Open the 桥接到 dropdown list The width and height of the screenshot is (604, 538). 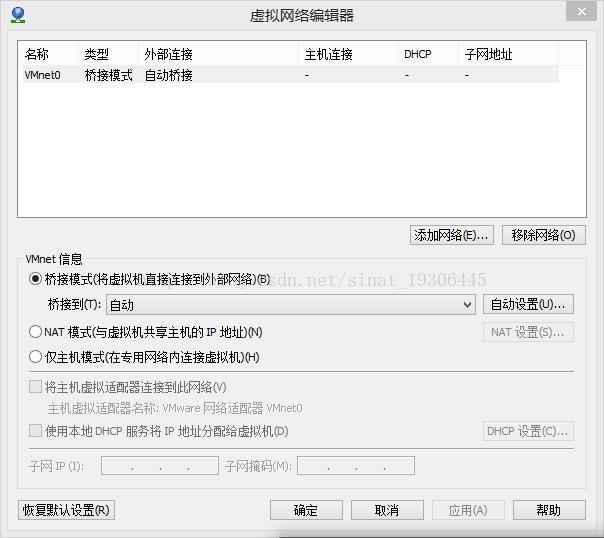click(291, 305)
